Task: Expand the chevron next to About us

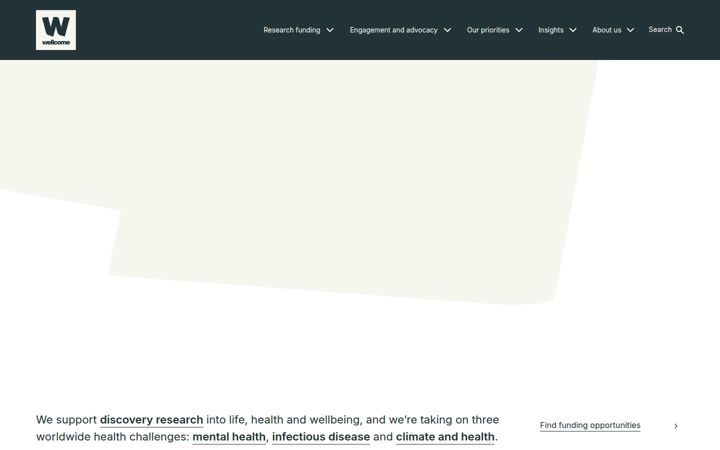Action: [x=630, y=30]
